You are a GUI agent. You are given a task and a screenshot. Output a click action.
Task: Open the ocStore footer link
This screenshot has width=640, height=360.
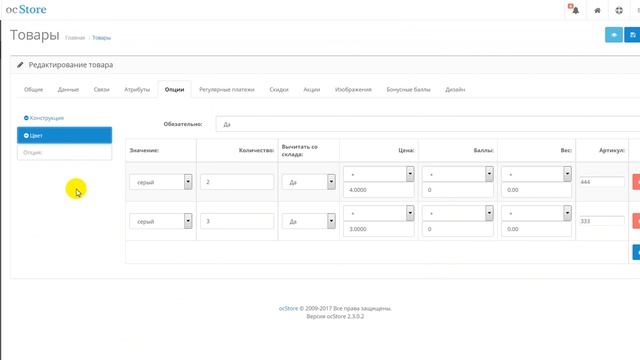[288, 309]
